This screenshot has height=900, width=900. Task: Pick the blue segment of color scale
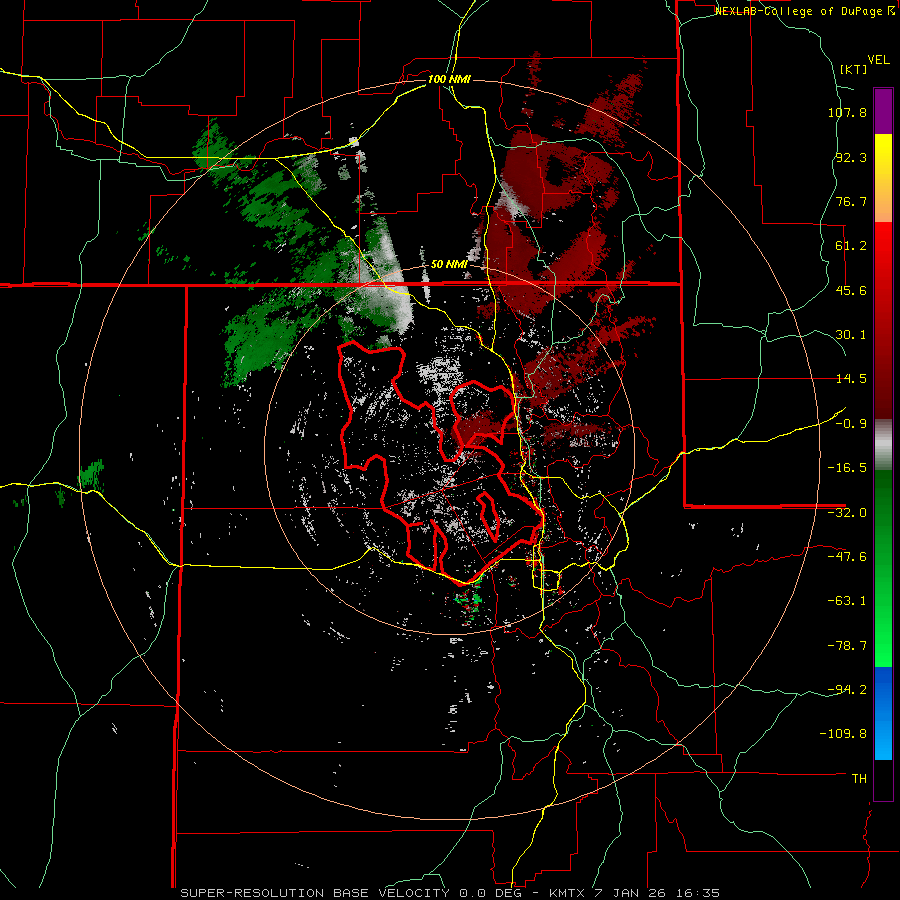coord(883,713)
